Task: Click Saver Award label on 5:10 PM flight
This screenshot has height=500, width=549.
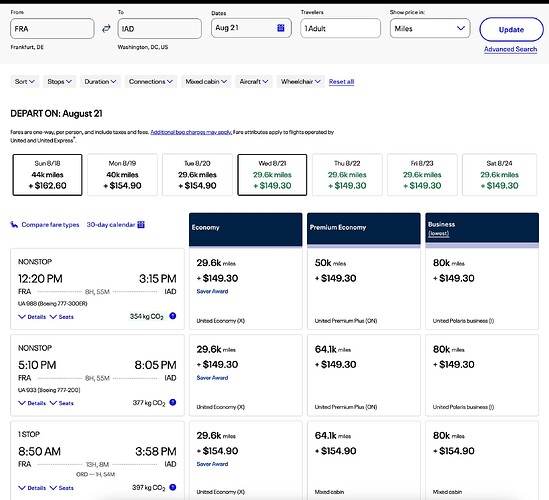Action: tap(212, 378)
